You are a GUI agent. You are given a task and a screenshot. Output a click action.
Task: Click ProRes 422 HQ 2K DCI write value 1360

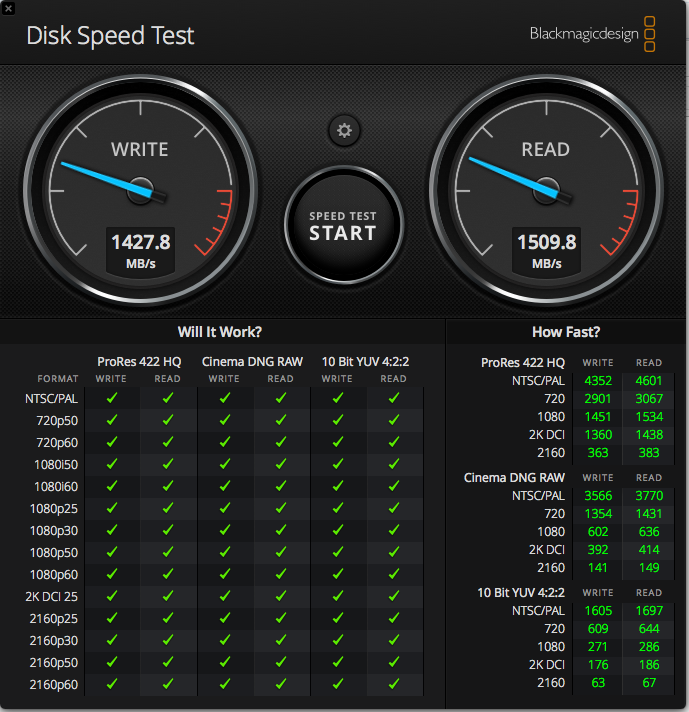coord(598,435)
